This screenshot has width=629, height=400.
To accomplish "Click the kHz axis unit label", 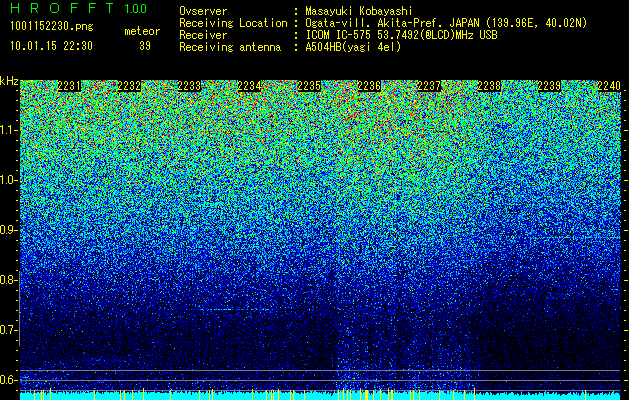I will click(9, 81).
